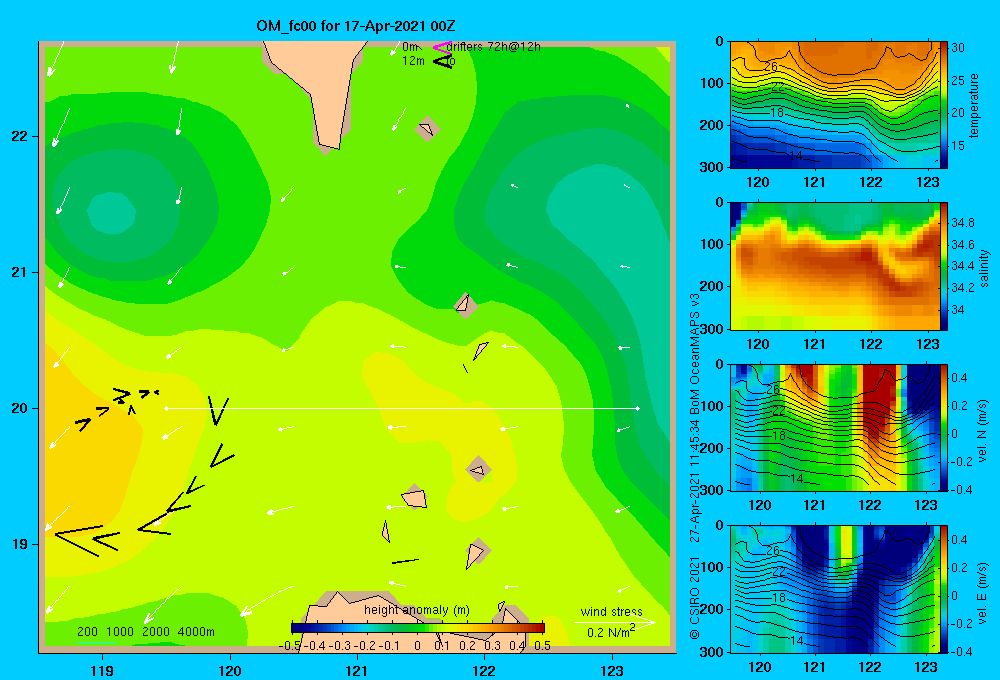Click the '30' tick on the temperature color bar
The image size is (1000, 680).
click(958, 48)
